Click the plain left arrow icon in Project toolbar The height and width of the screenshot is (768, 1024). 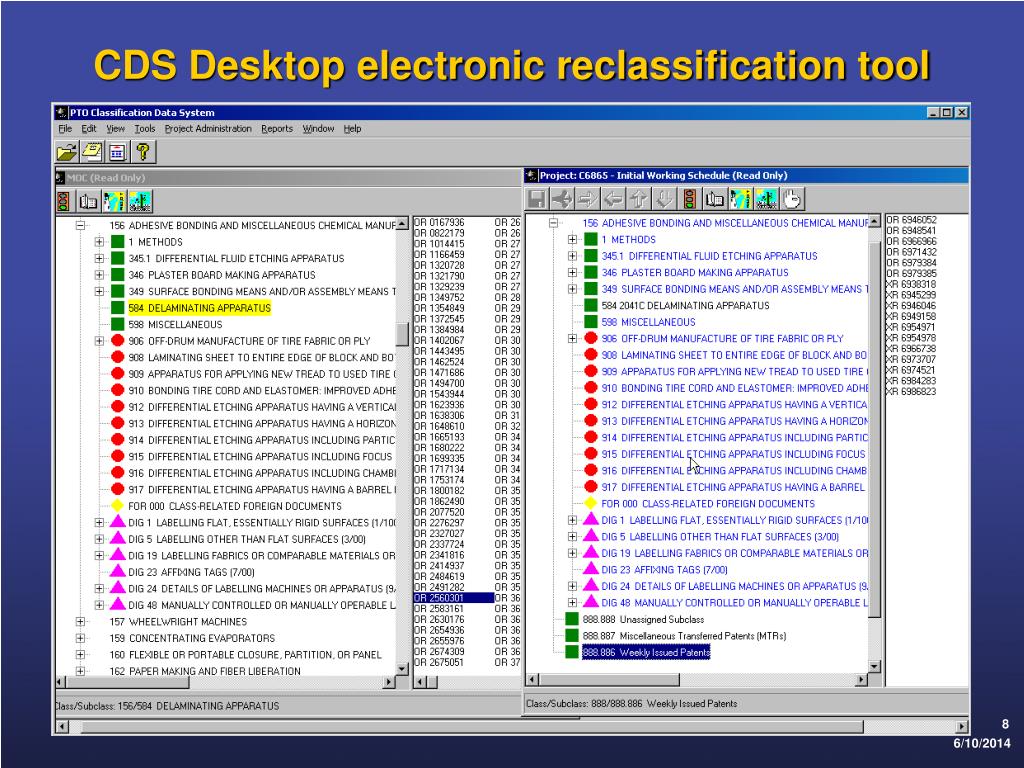pyautogui.click(x=613, y=199)
